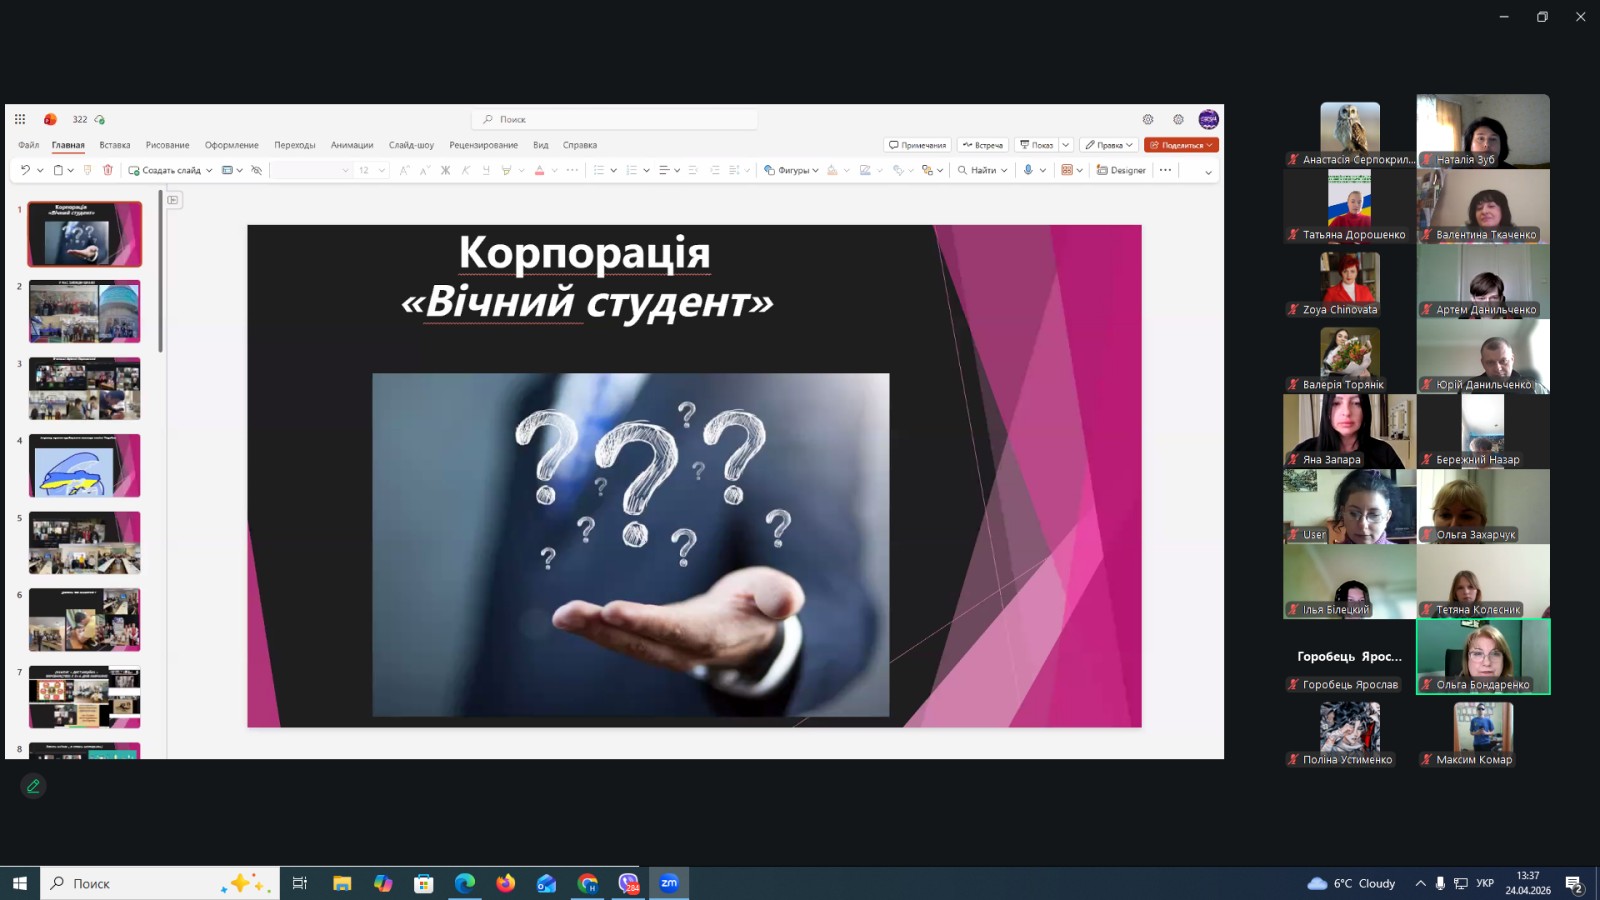The image size is (1600, 900).
Task: Expand the ribbon chevron at right end
Action: click(x=1208, y=171)
